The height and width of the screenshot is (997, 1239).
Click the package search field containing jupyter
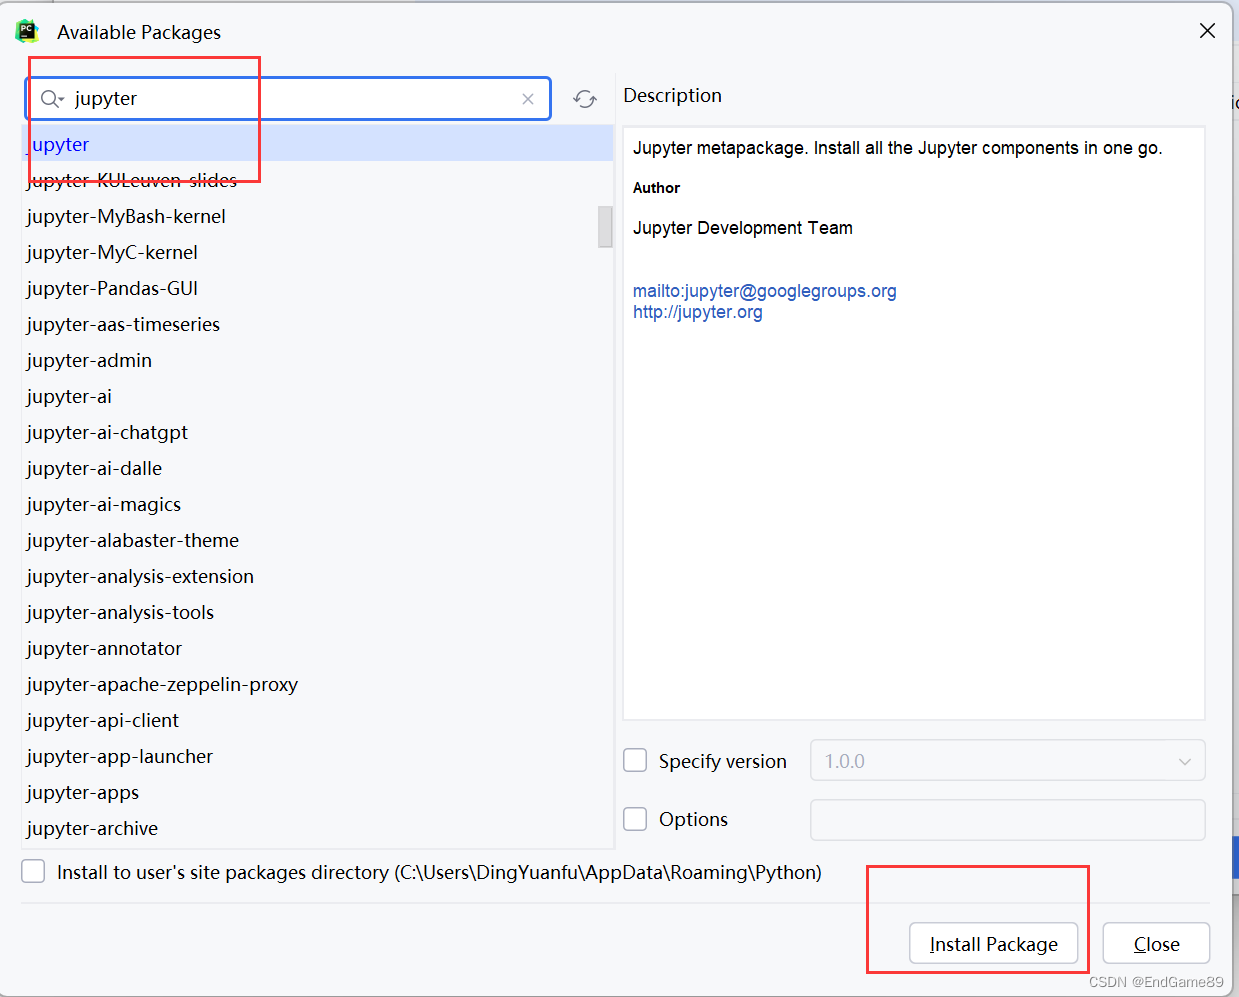pos(288,99)
